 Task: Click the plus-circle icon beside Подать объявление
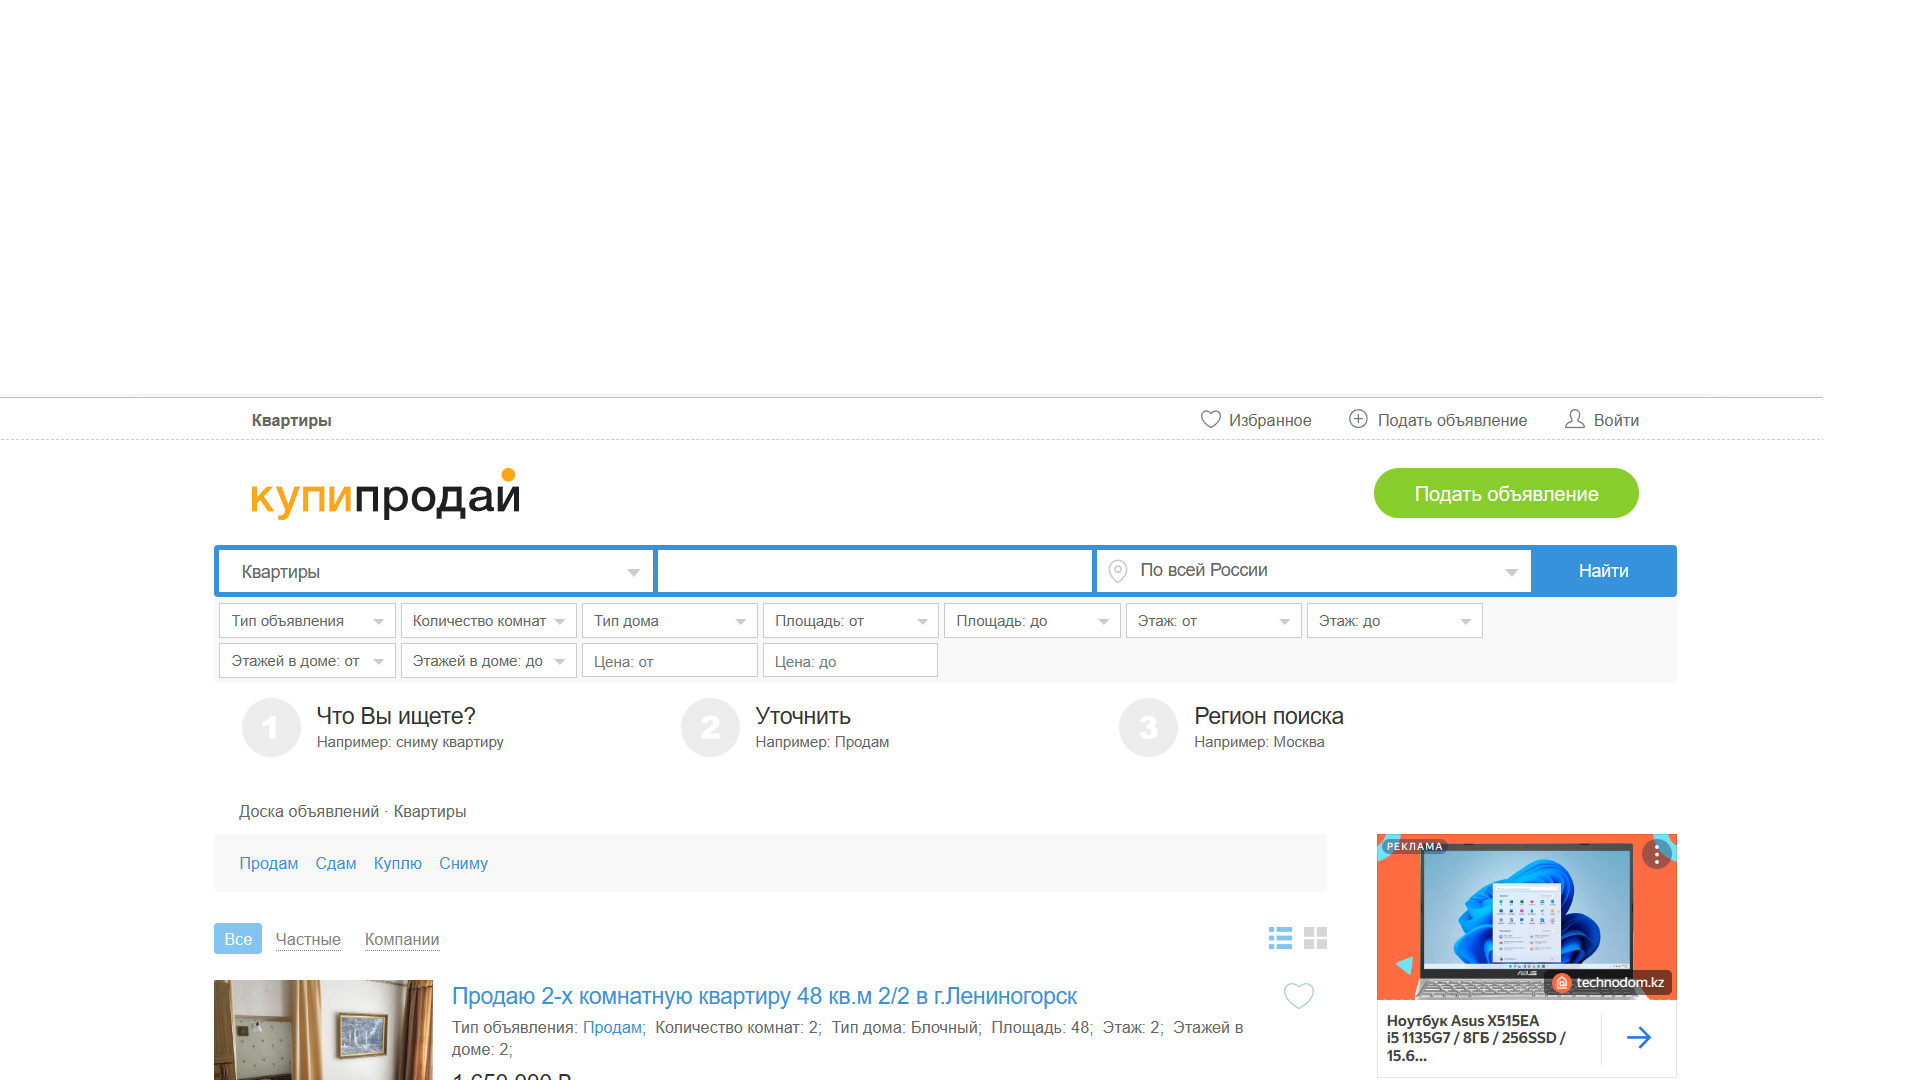pos(1358,419)
